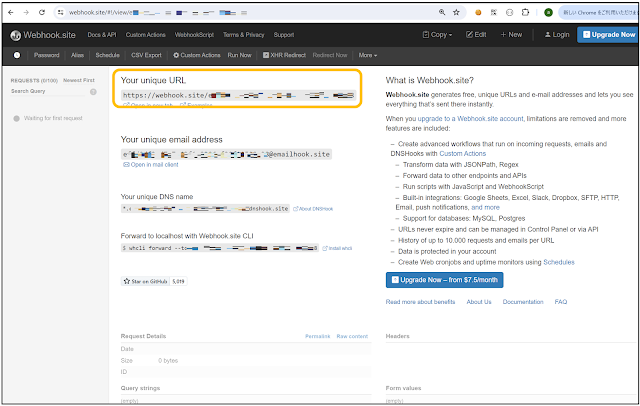Open the green Chrome profile avatar
The width and height of the screenshot is (640, 406).
549,13
